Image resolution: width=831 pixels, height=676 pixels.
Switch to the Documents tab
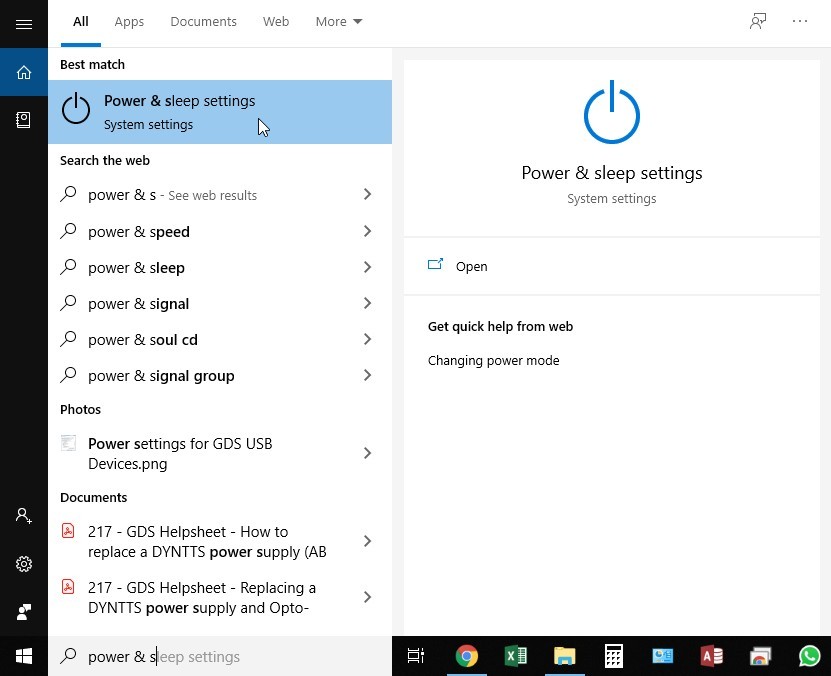[203, 21]
